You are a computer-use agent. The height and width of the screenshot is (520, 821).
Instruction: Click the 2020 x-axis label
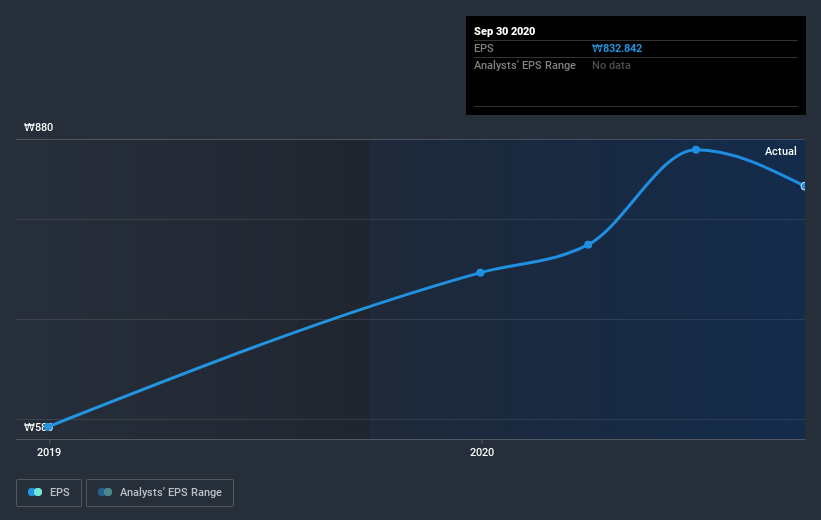pos(482,452)
